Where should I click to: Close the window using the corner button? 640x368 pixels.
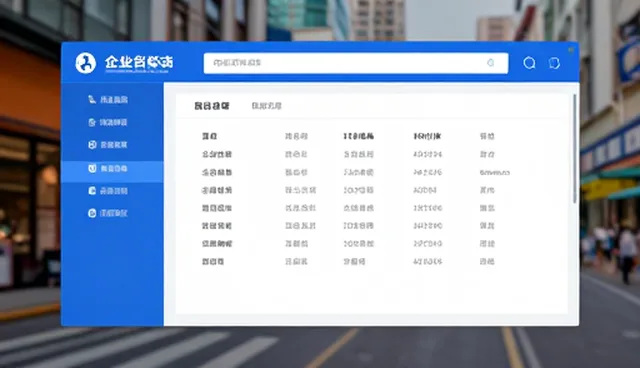(571, 50)
